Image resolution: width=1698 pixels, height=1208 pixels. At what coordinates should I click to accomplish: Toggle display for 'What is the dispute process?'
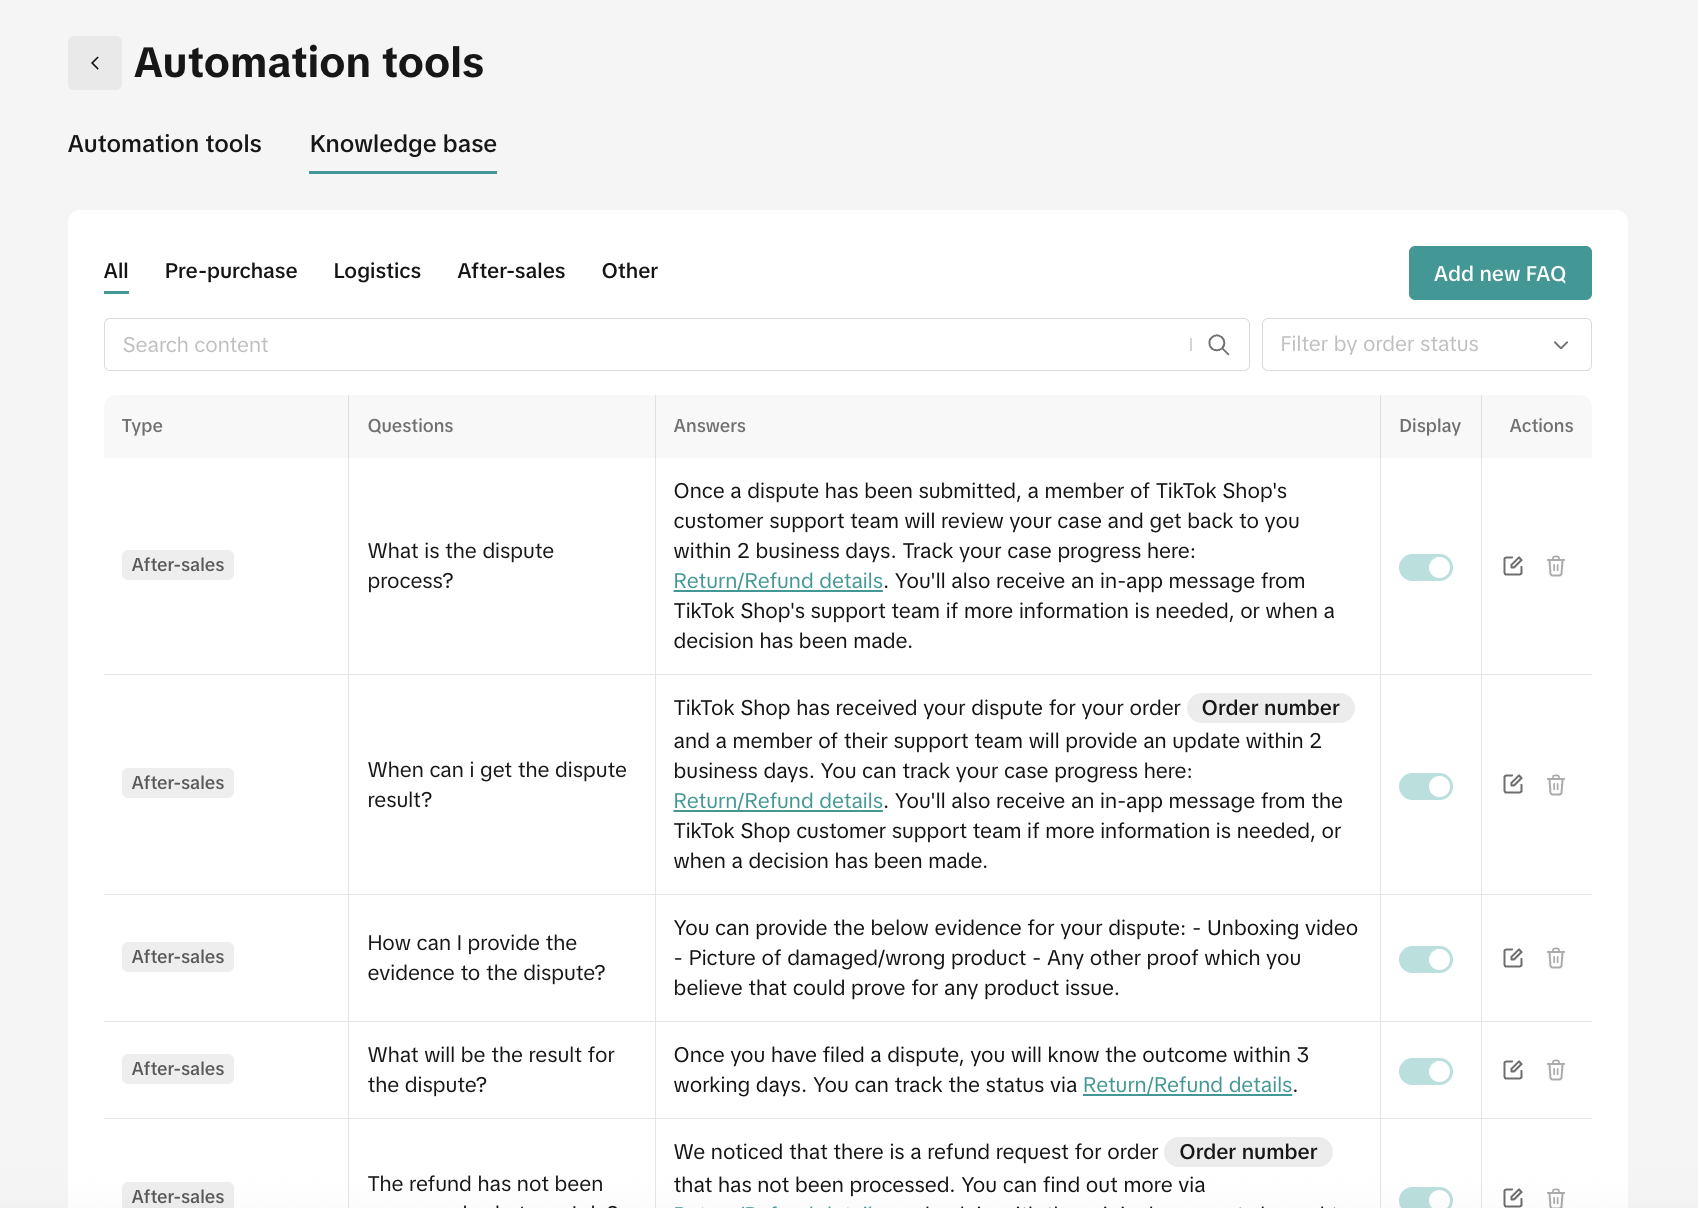(1425, 567)
